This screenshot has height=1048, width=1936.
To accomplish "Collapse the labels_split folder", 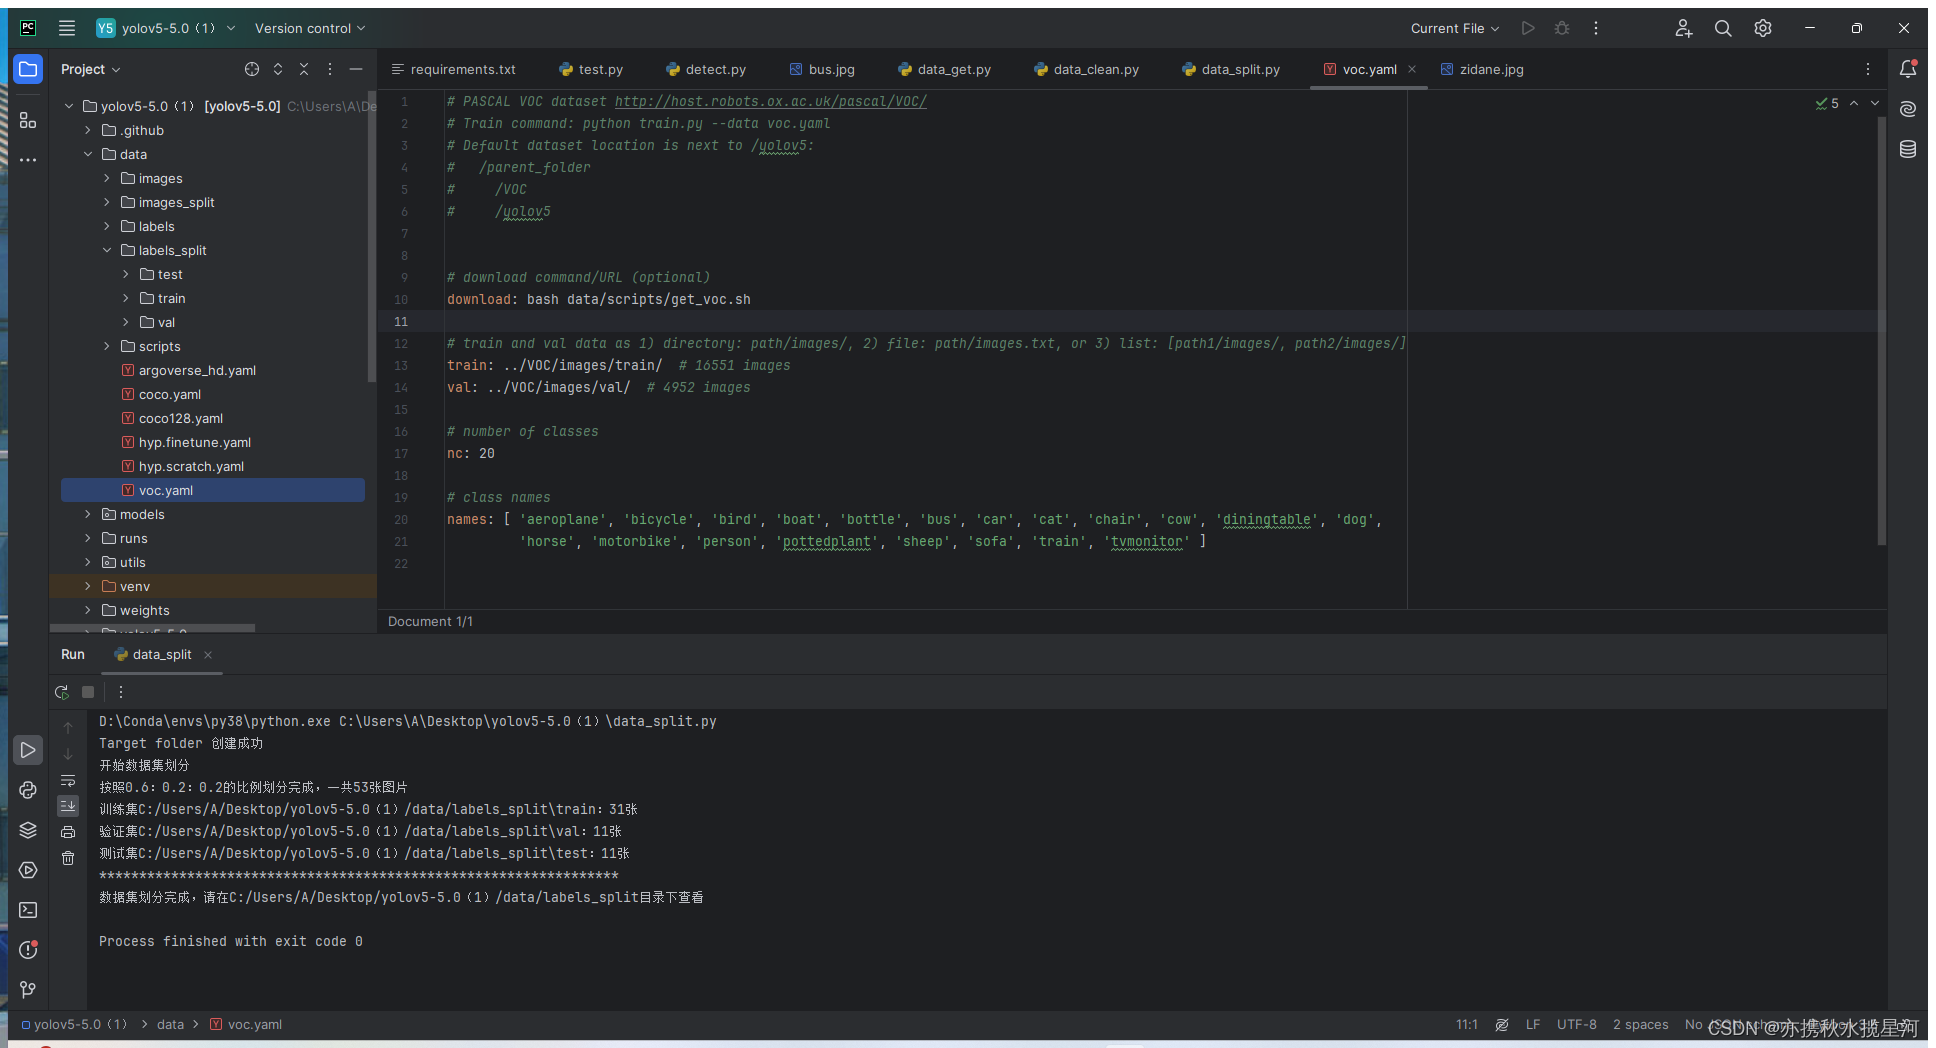I will 107,250.
